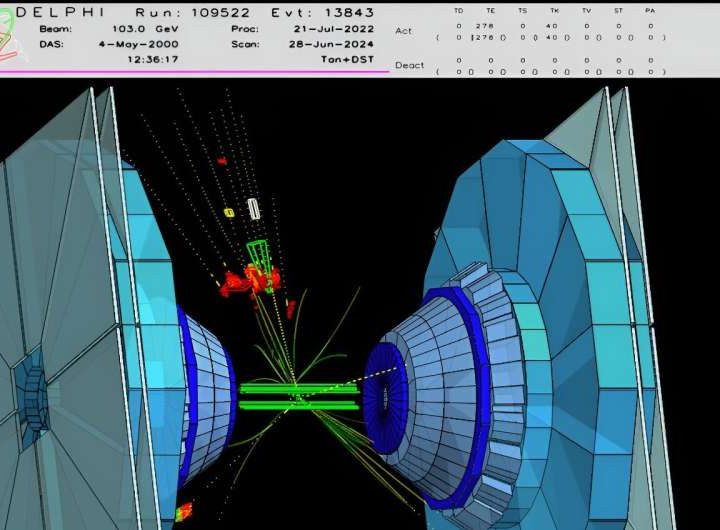Click the 278 value under TE
This screenshot has width=720, height=530.
point(490,28)
